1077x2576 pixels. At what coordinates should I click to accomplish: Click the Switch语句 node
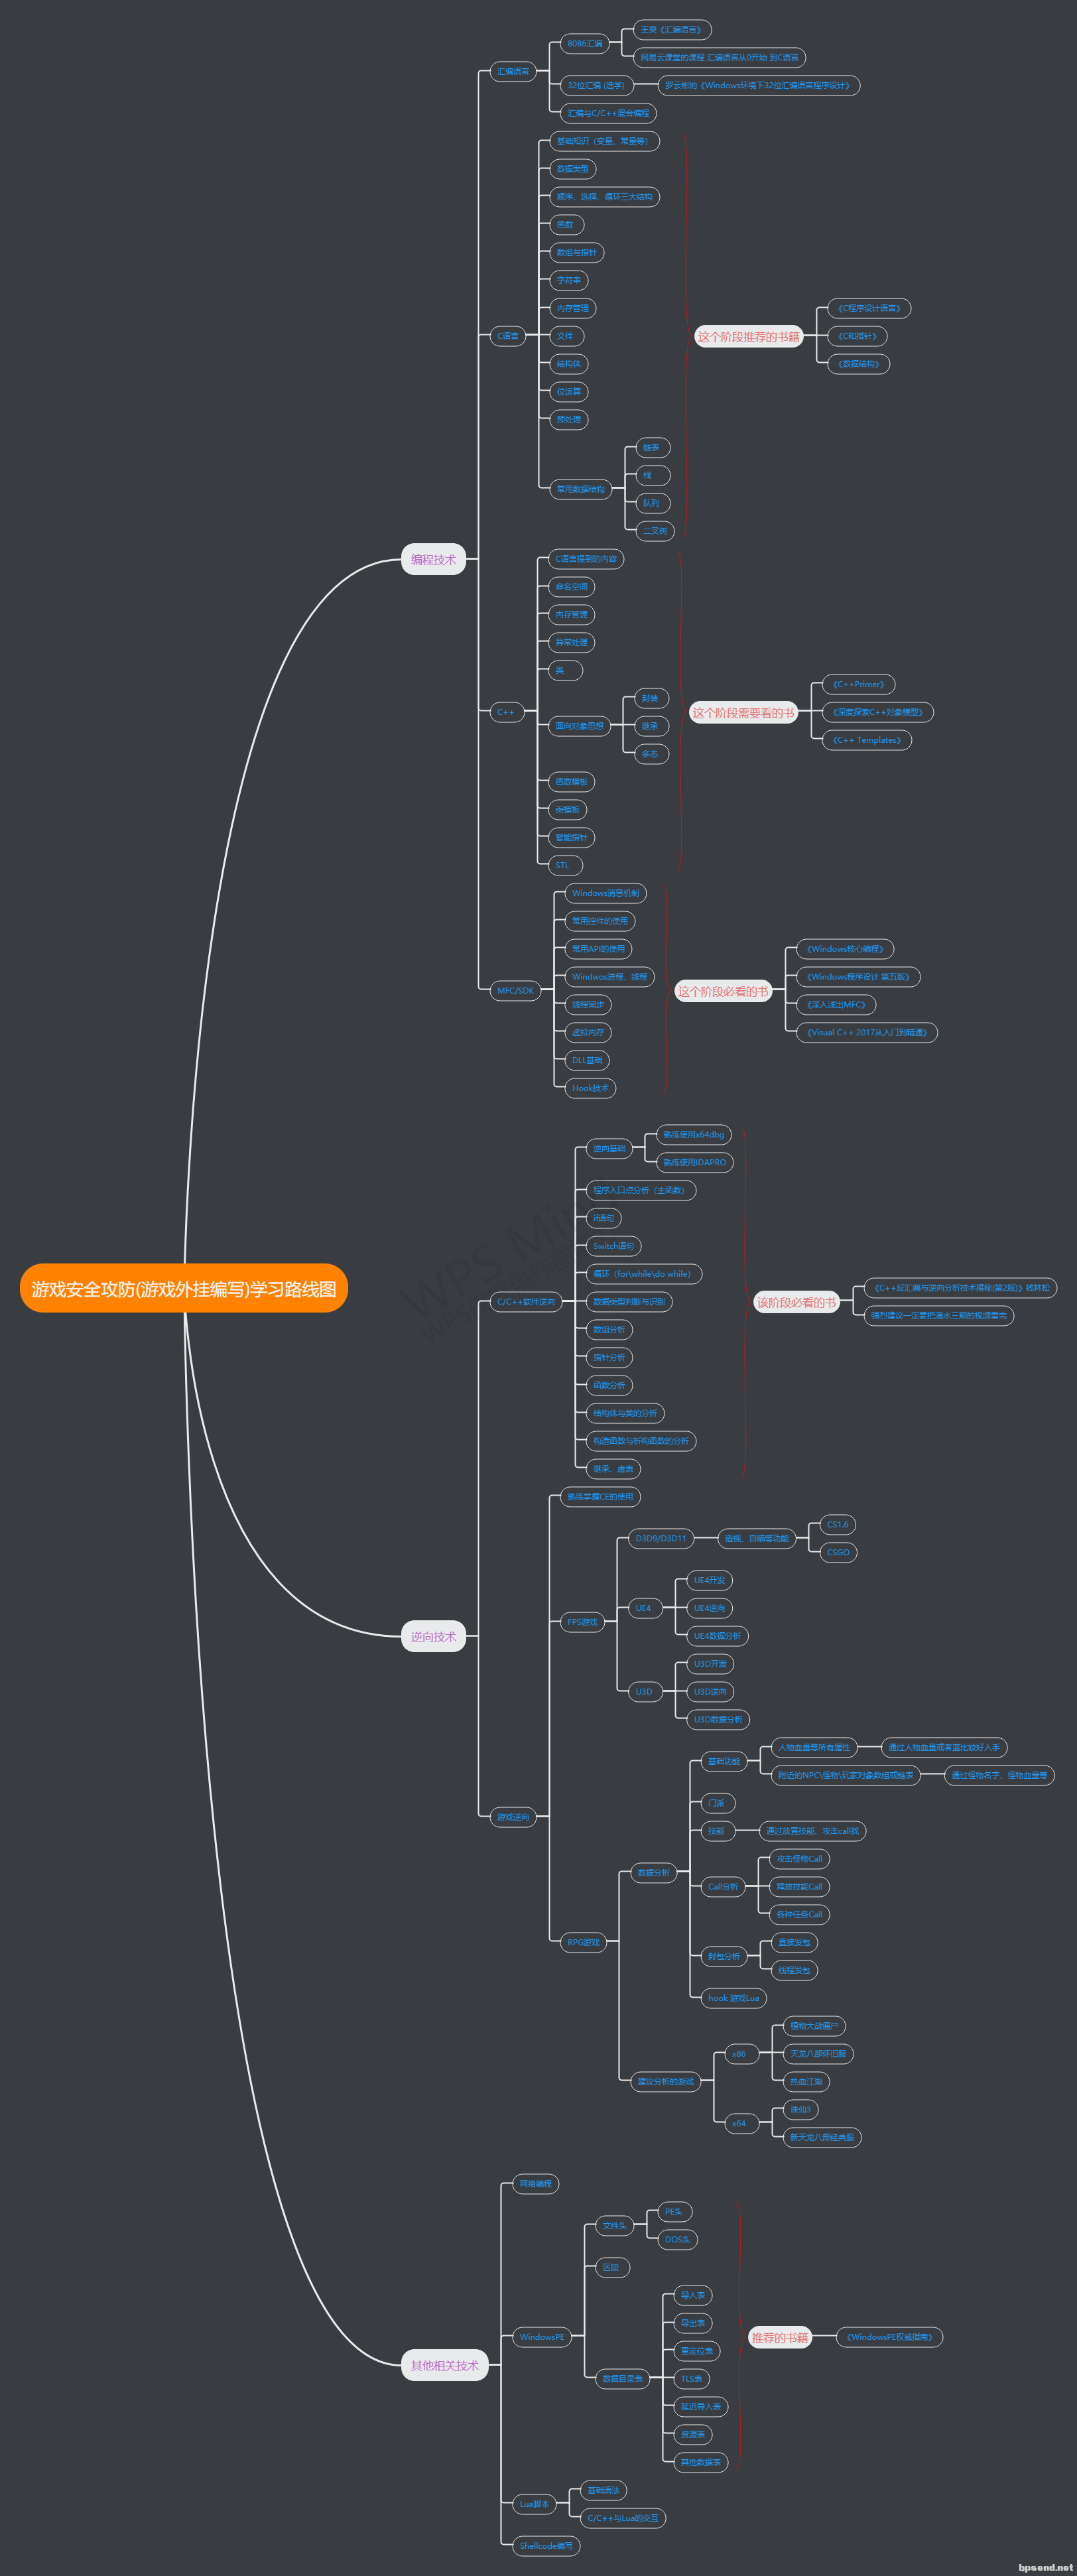coord(614,1246)
